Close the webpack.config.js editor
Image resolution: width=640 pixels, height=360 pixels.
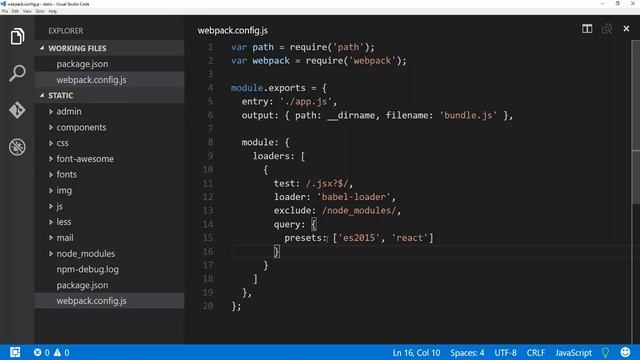[626, 29]
